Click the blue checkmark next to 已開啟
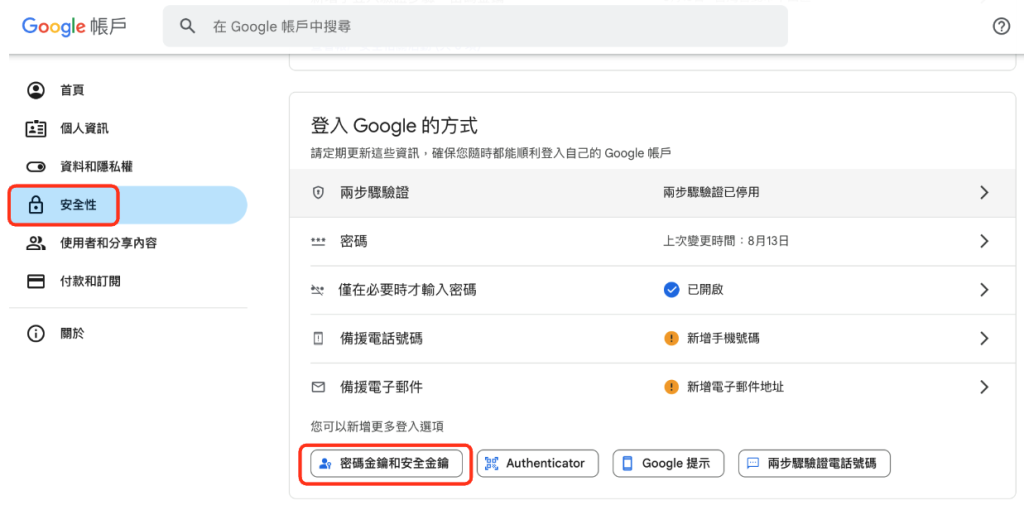 pyautogui.click(x=671, y=290)
